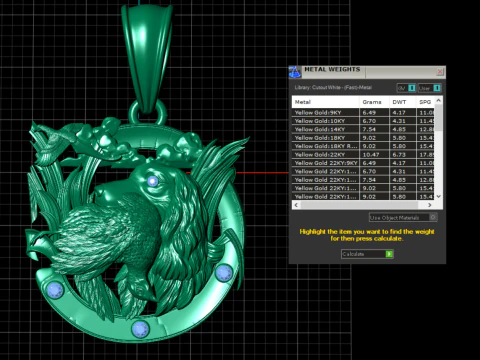The width and height of the screenshot is (480, 360).
Task: Select the lower-left blue gemstone on ring
Action: (54, 289)
